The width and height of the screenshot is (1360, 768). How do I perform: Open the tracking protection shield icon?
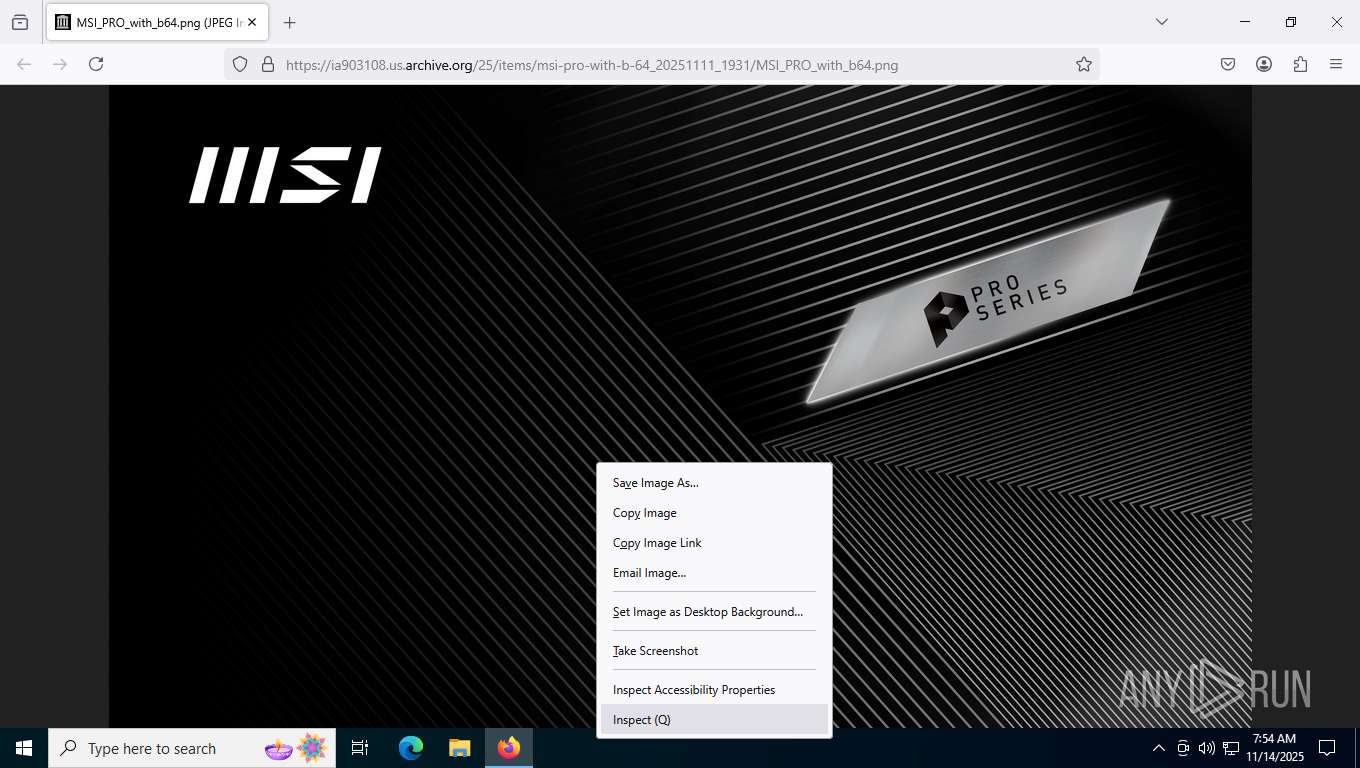point(240,64)
